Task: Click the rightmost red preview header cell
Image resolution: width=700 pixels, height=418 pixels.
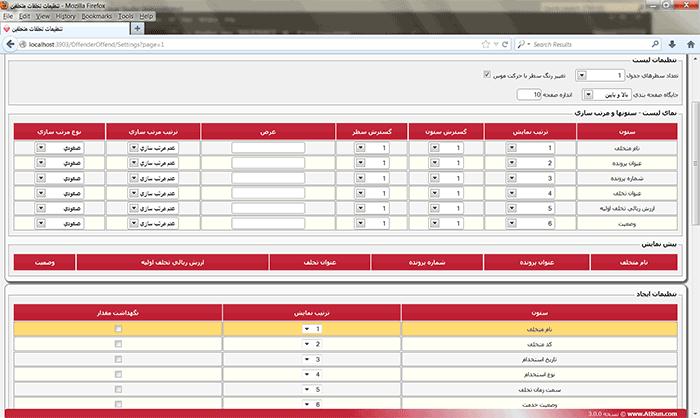Action: [633, 262]
